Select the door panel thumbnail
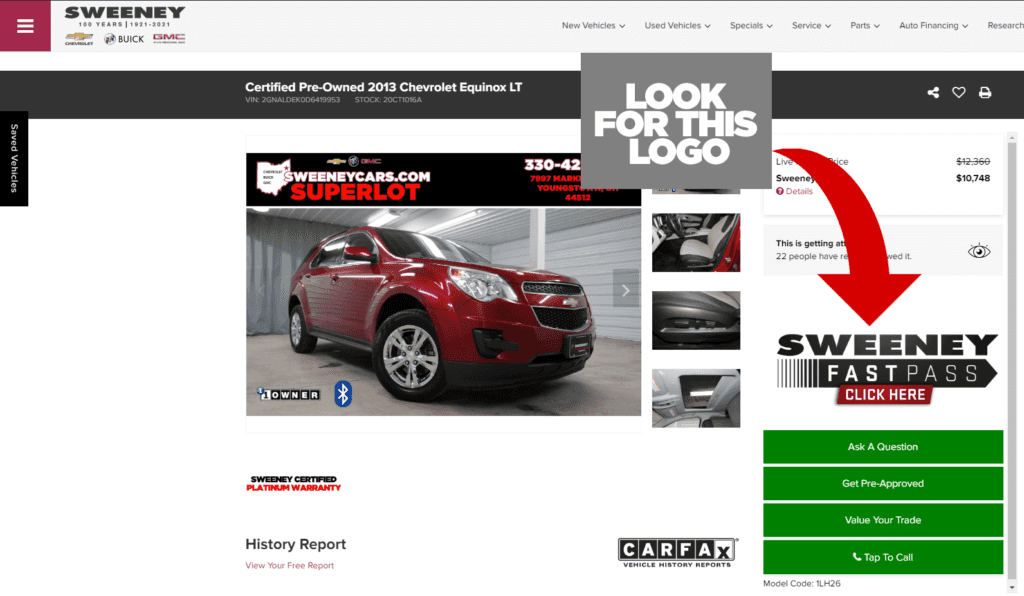1024x596 pixels. pos(696,320)
